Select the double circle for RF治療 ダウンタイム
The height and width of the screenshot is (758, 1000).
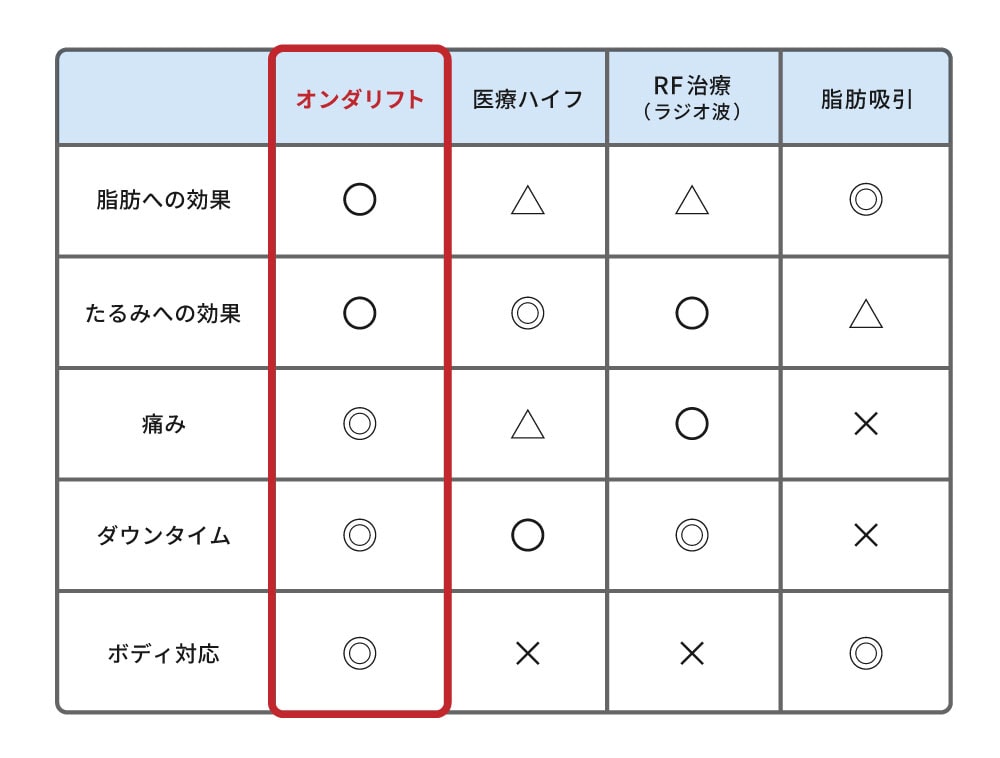[691, 536]
